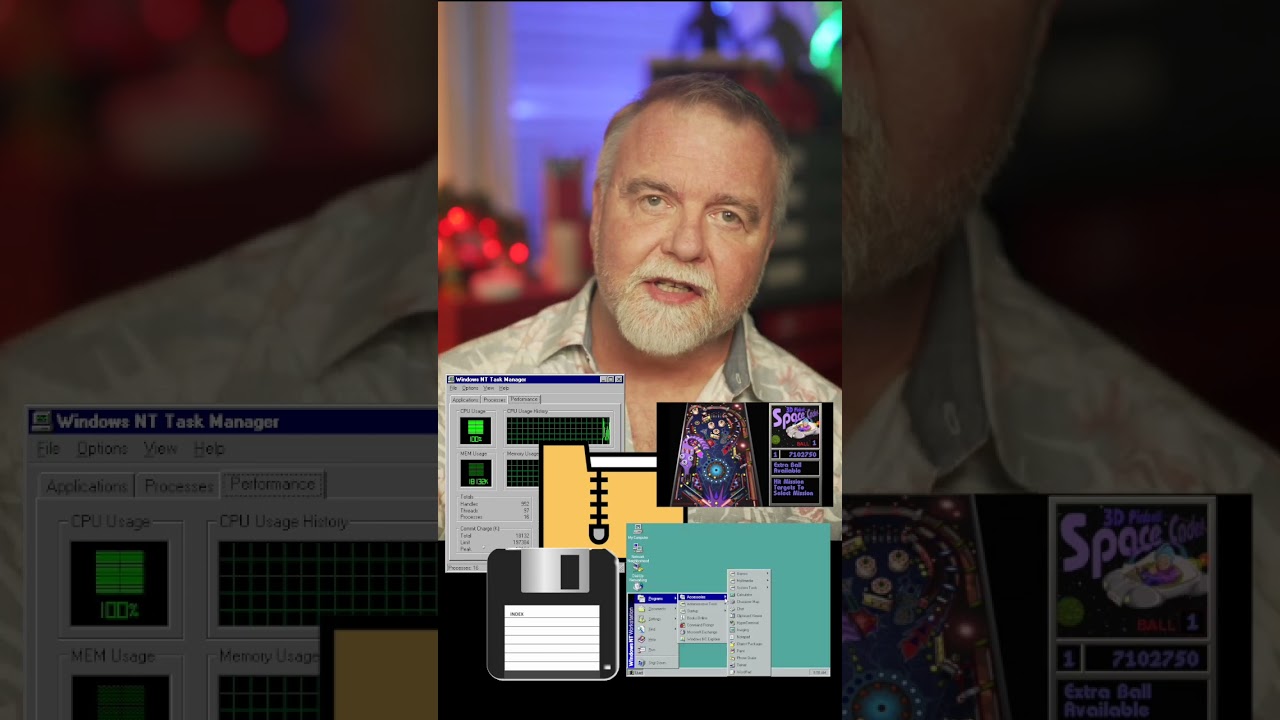Open Network Neighborhood desktop icon
Image resolution: width=1280 pixels, height=720 pixels.
[x=637, y=553]
